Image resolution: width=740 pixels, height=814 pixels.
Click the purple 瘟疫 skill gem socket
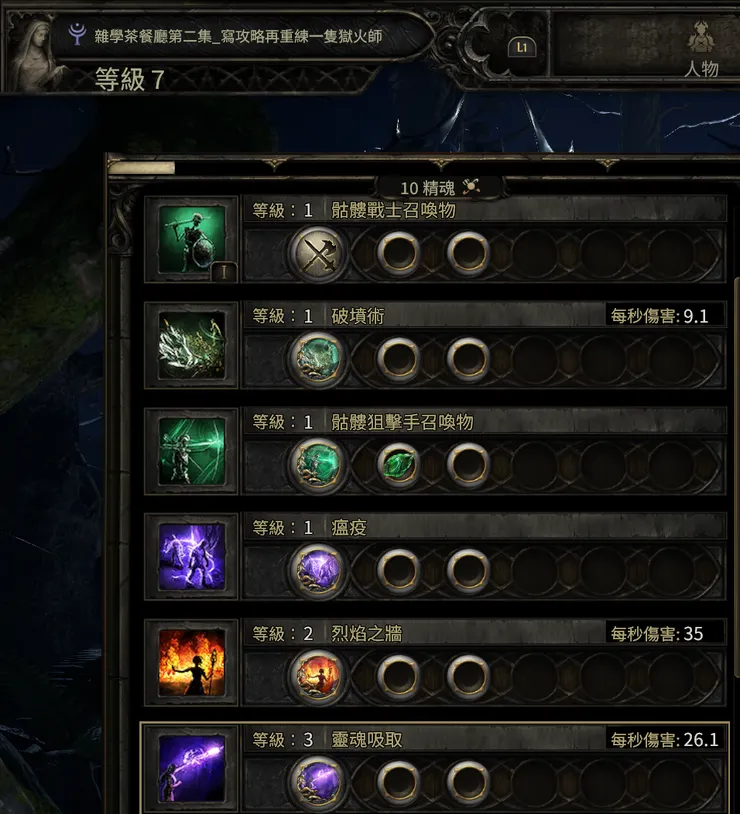[x=318, y=571]
